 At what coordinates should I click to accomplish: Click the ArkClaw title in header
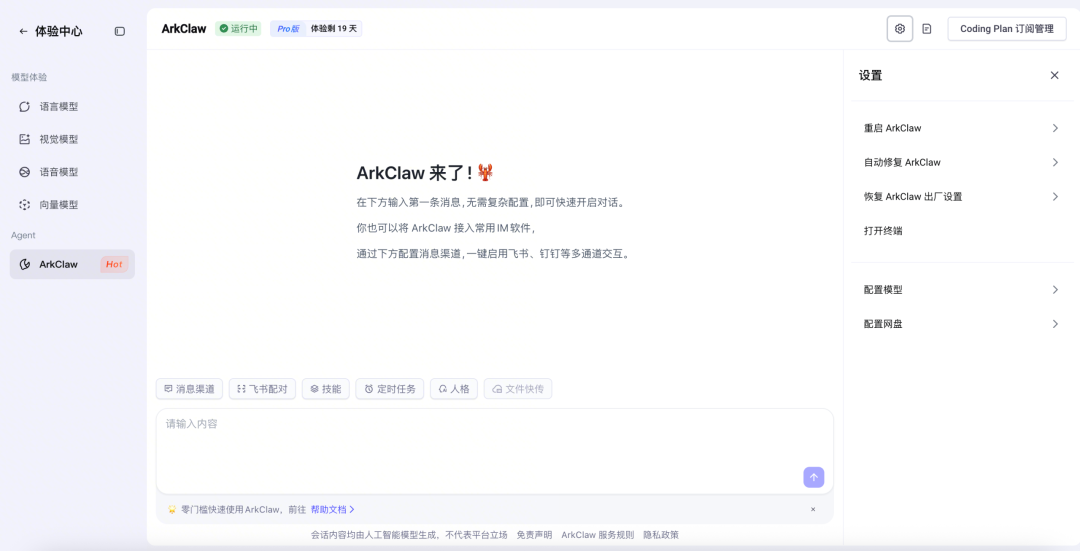[184, 28]
